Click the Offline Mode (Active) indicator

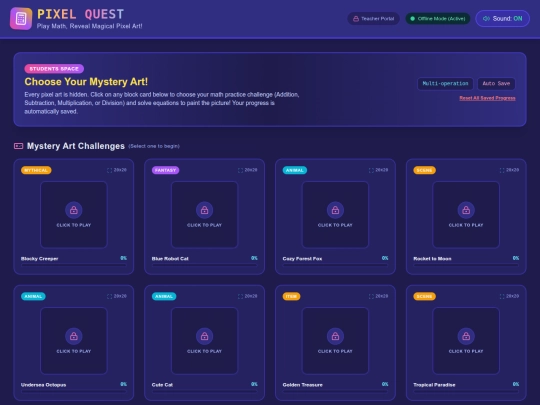coord(438,19)
